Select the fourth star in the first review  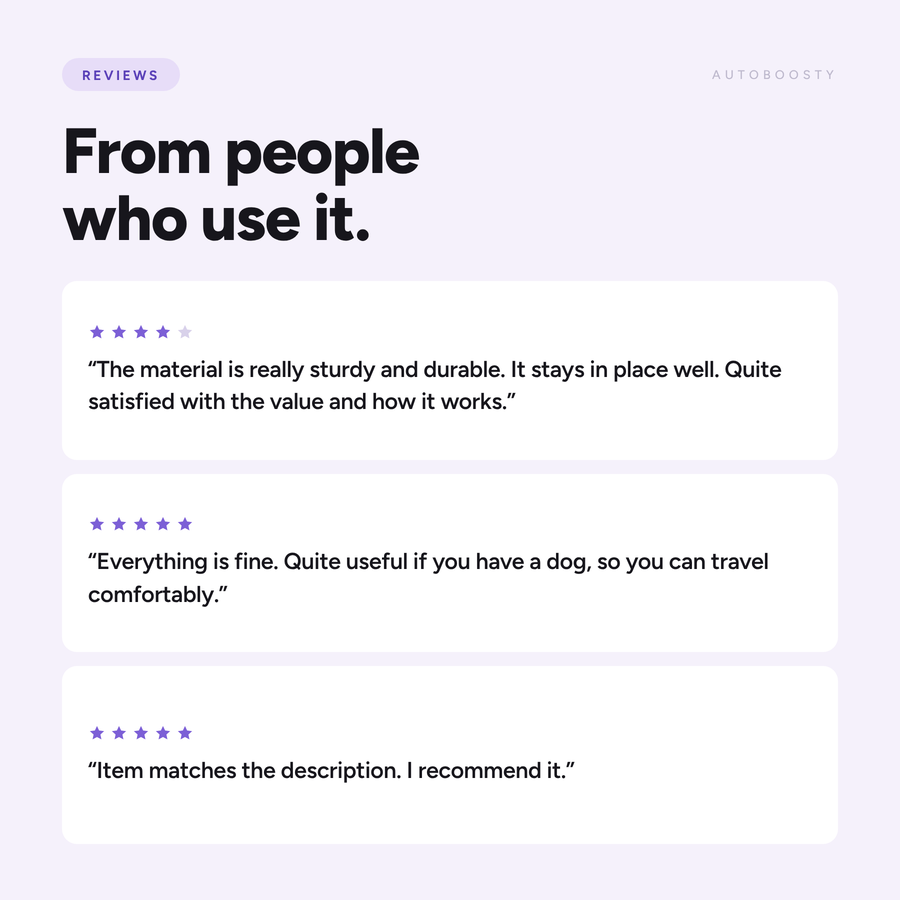point(163,332)
